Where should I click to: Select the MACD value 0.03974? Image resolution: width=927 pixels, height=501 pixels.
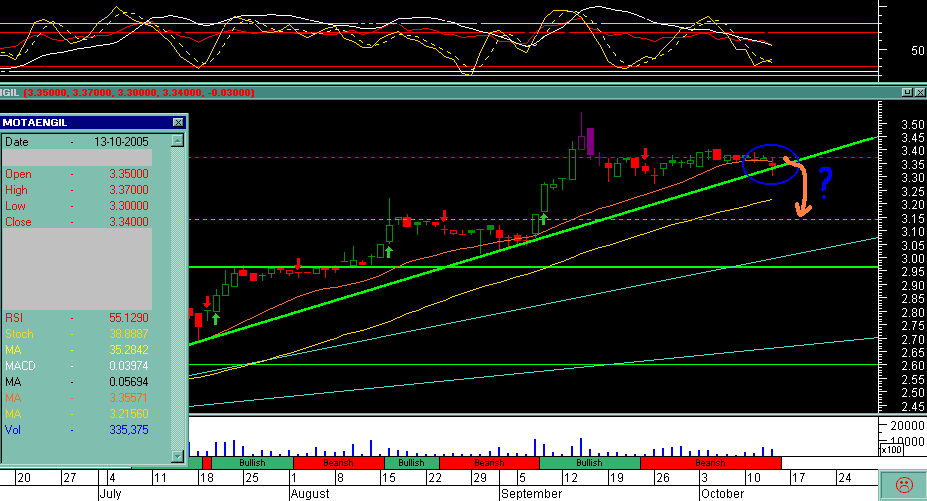coord(128,366)
